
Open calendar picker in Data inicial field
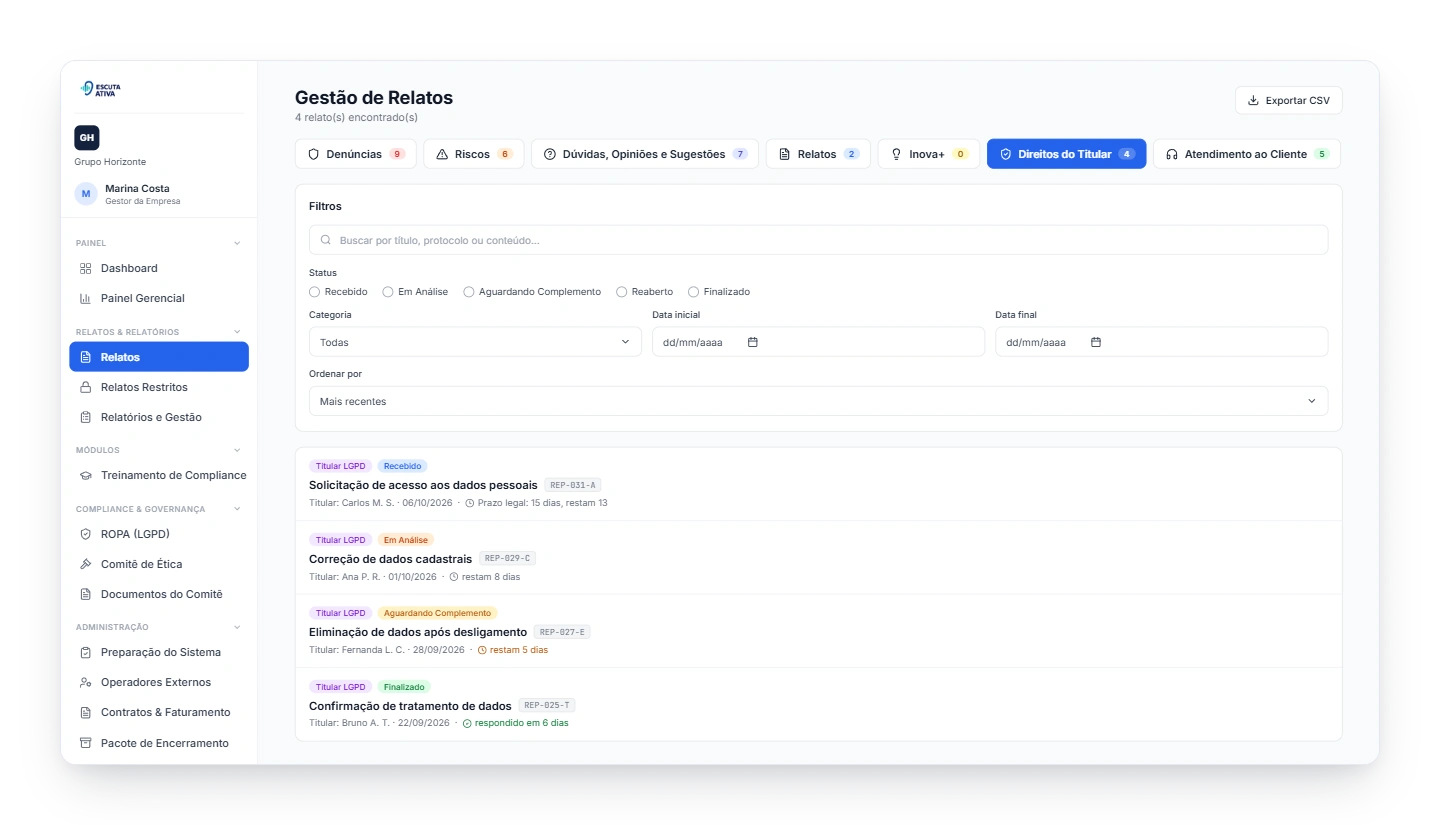pos(753,342)
